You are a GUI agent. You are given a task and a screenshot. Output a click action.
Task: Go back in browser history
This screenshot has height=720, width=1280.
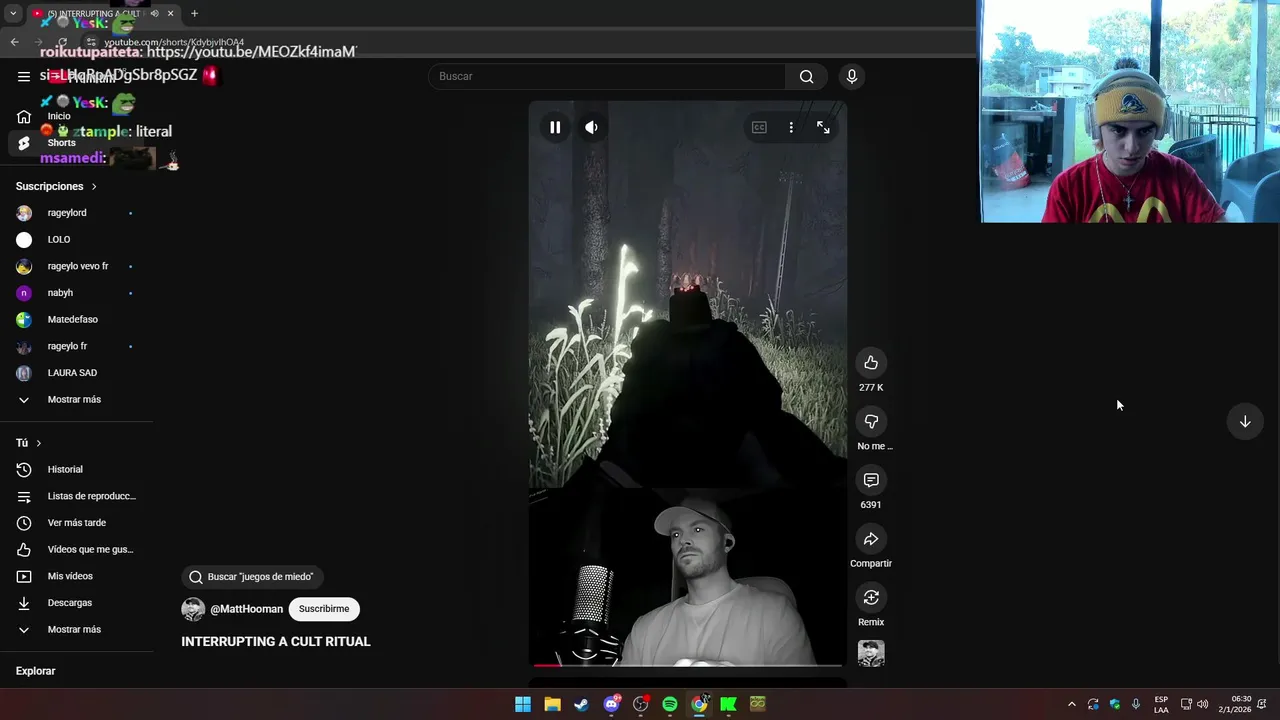pyautogui.click(x=14, y=42)
